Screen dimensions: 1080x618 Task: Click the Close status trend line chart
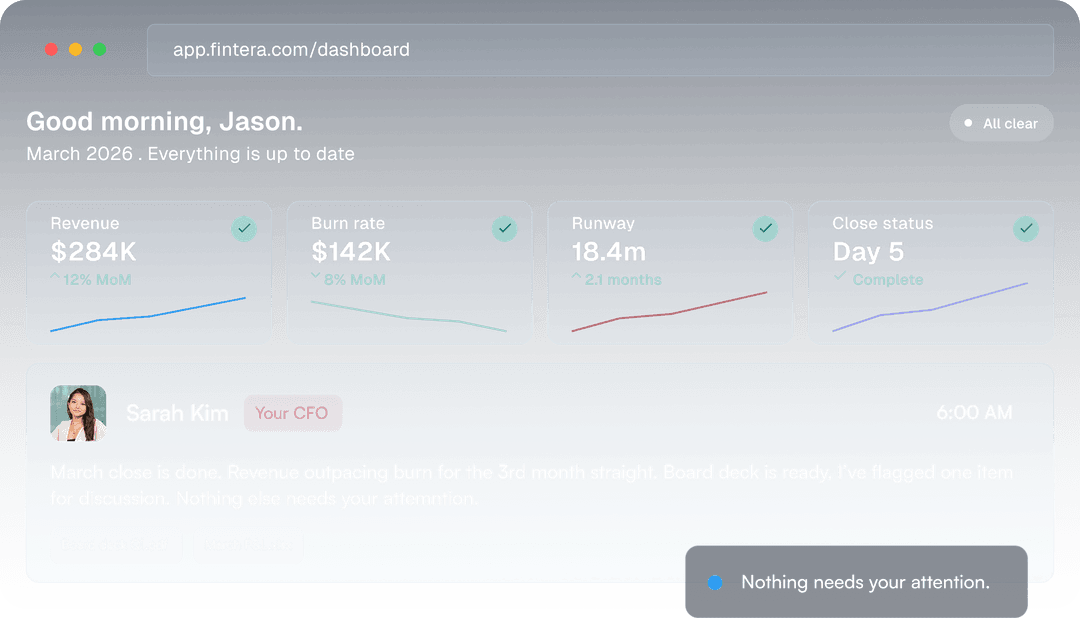click(x=930, y=307)
